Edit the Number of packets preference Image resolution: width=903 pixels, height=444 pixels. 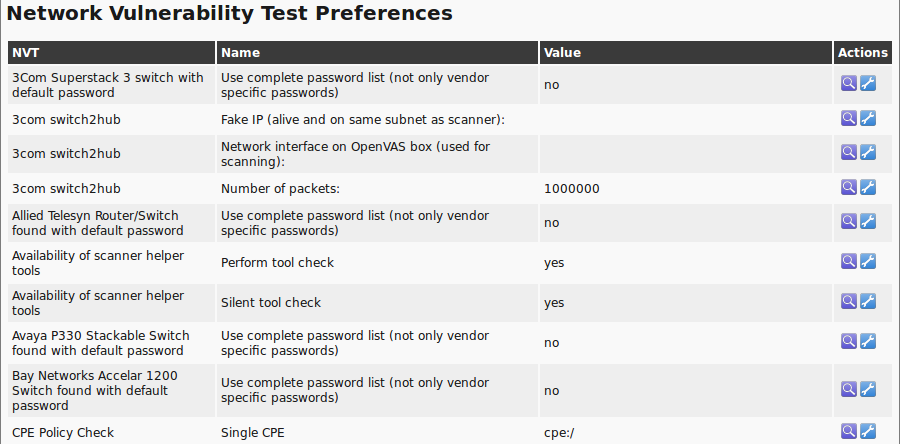pos(868,188)
